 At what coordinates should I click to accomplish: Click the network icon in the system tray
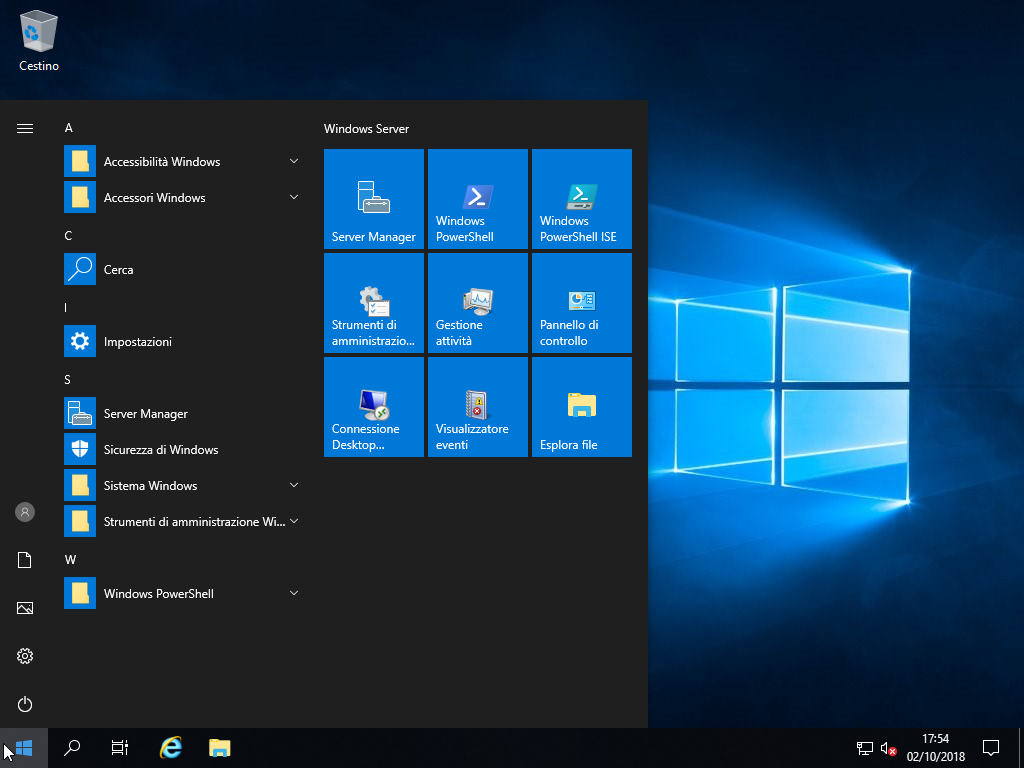click(x=865, y=748)
